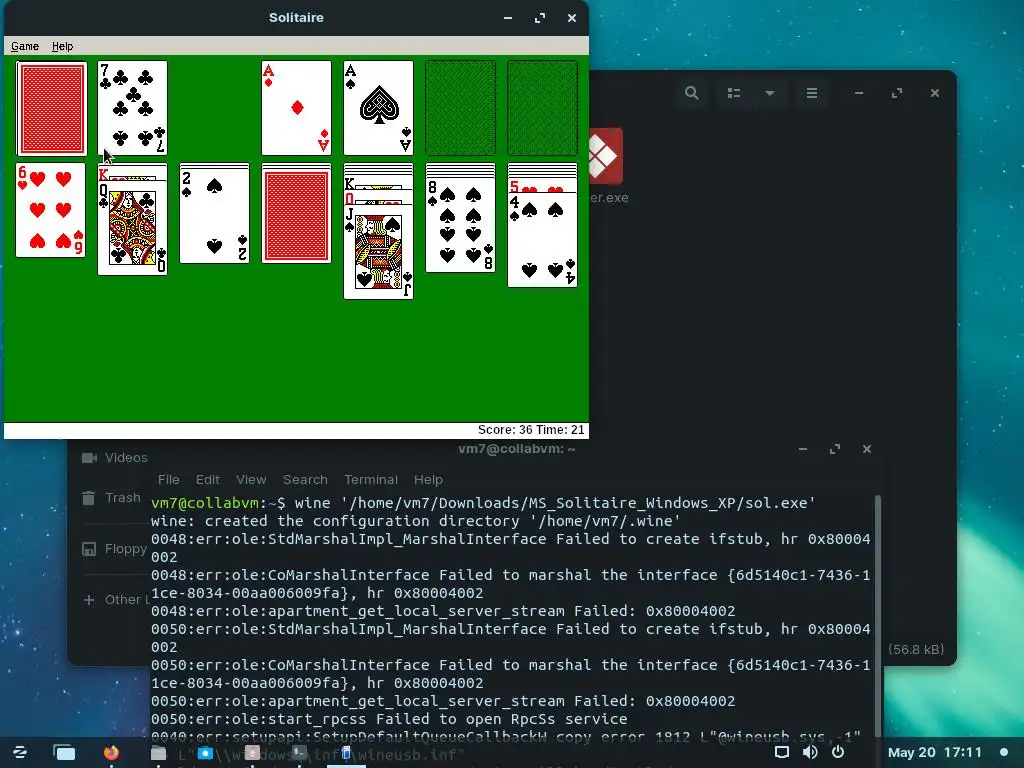Open the Videos sidebar entry
The width and height of the screenshot is (1024, 768).
click(x=114, y=458)
